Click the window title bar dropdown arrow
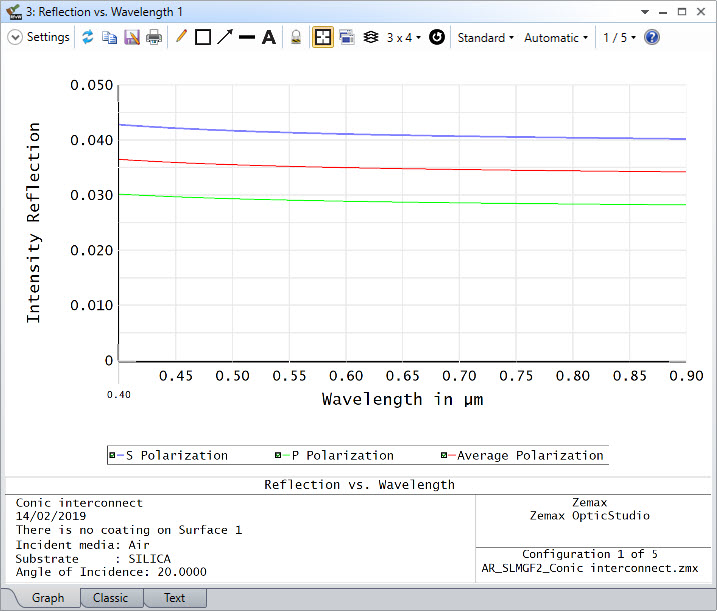Image resolution: width=717 pixels, height=611 pixels. (645, 12)
